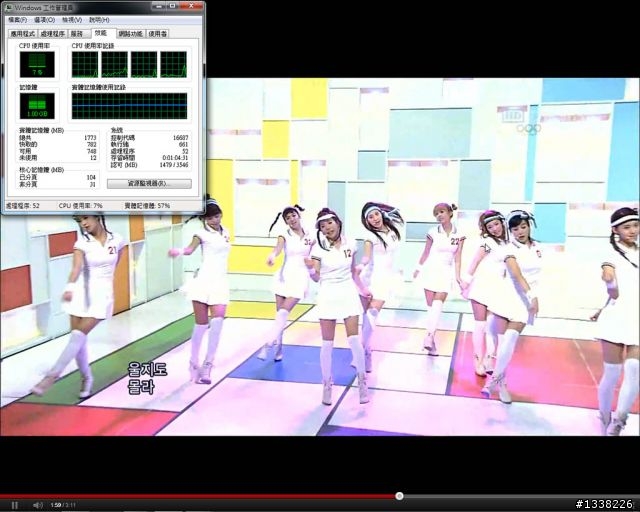Click the 可用 value 748
Screen dimensions: 640x512
pyautogui.click(x=91, y=151)
